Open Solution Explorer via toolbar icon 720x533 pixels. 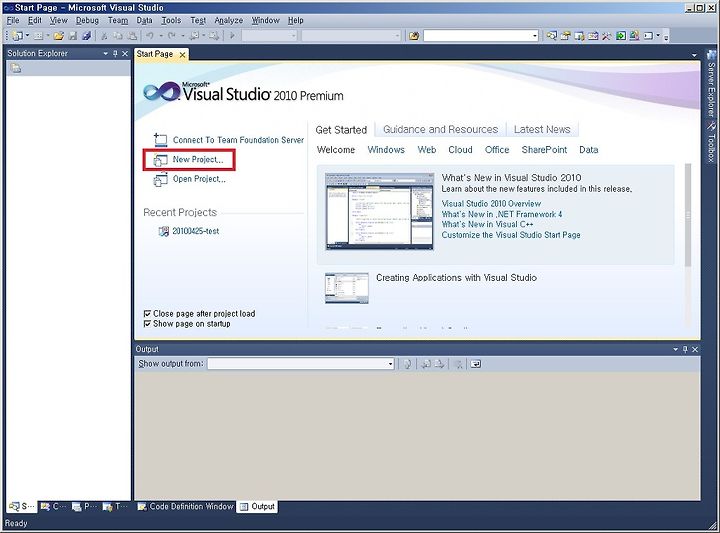[551, 36]
